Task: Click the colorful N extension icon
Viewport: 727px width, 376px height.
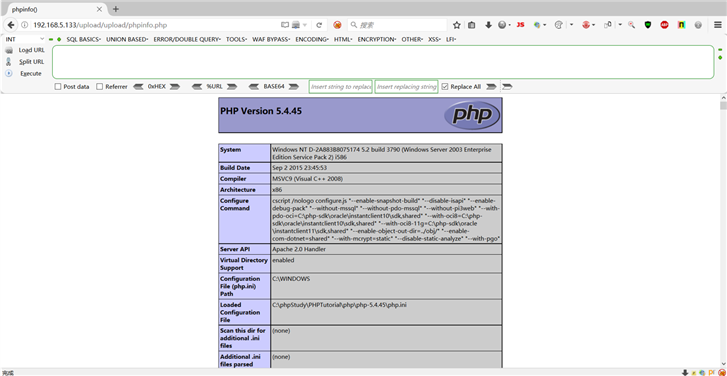Action: 681,25
